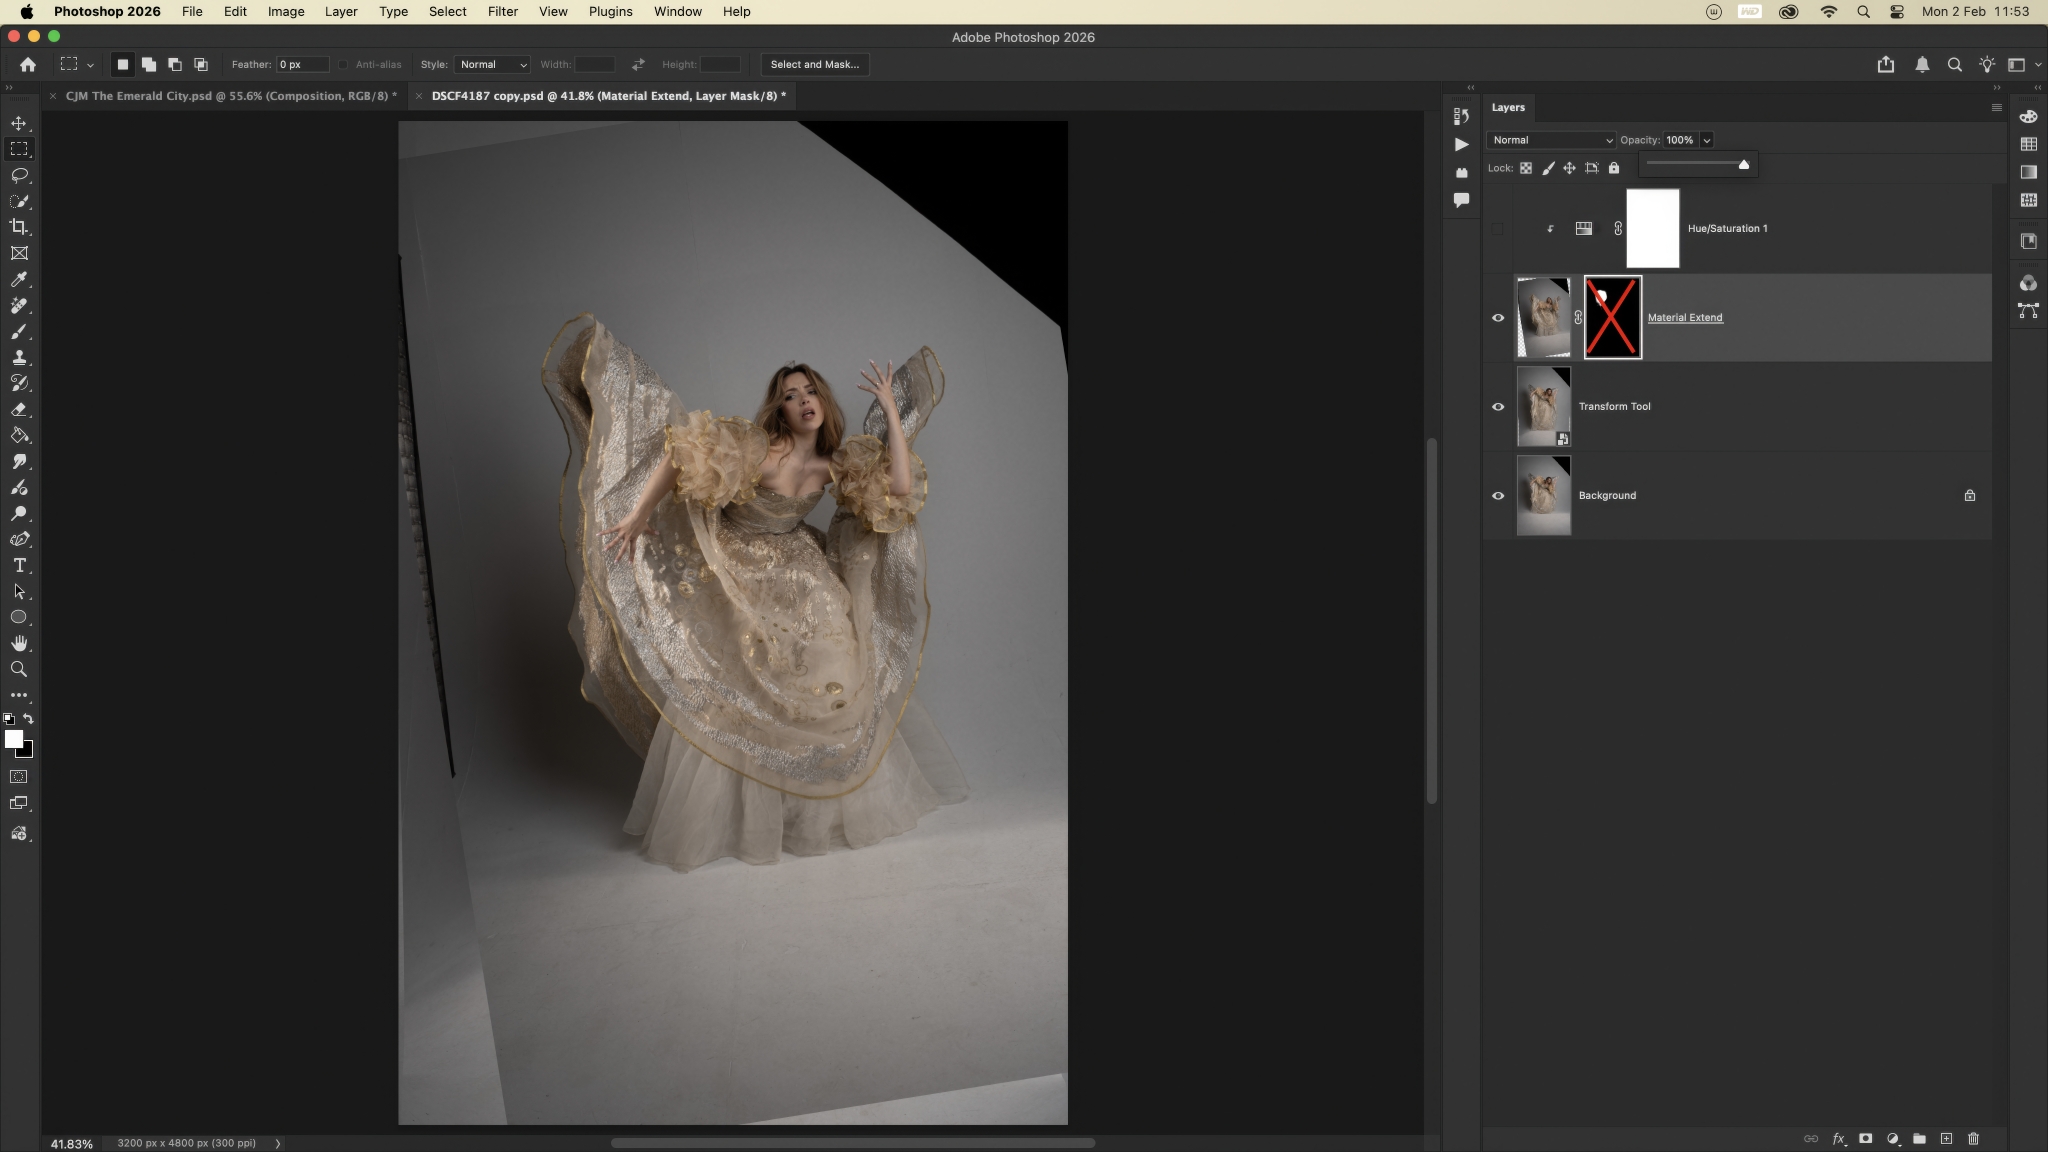Select the Horizontal Type tool
This screenshot has height=1152, width=2048.
[19, 565]
